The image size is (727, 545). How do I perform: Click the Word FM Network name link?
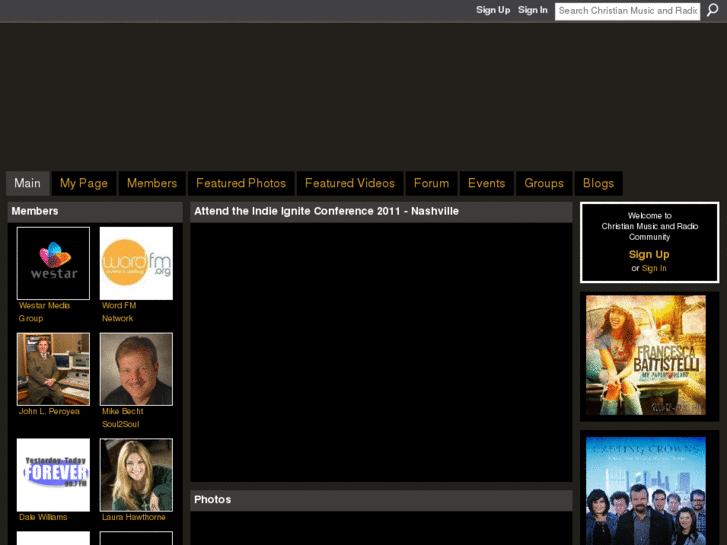[x=119, y=312]
